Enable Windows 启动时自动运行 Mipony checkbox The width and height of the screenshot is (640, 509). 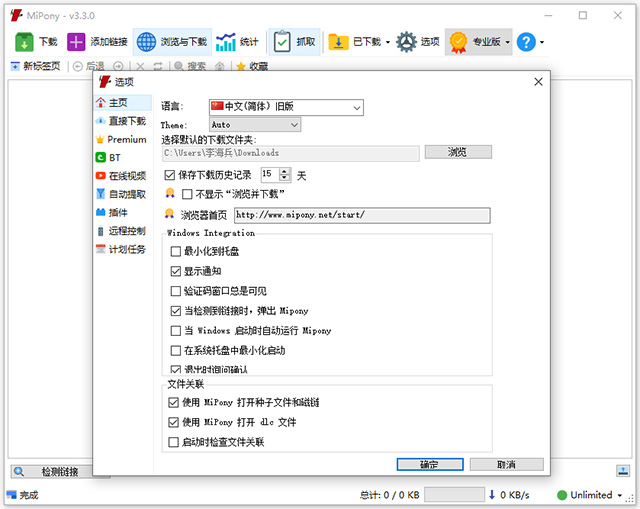click(176, 331)
